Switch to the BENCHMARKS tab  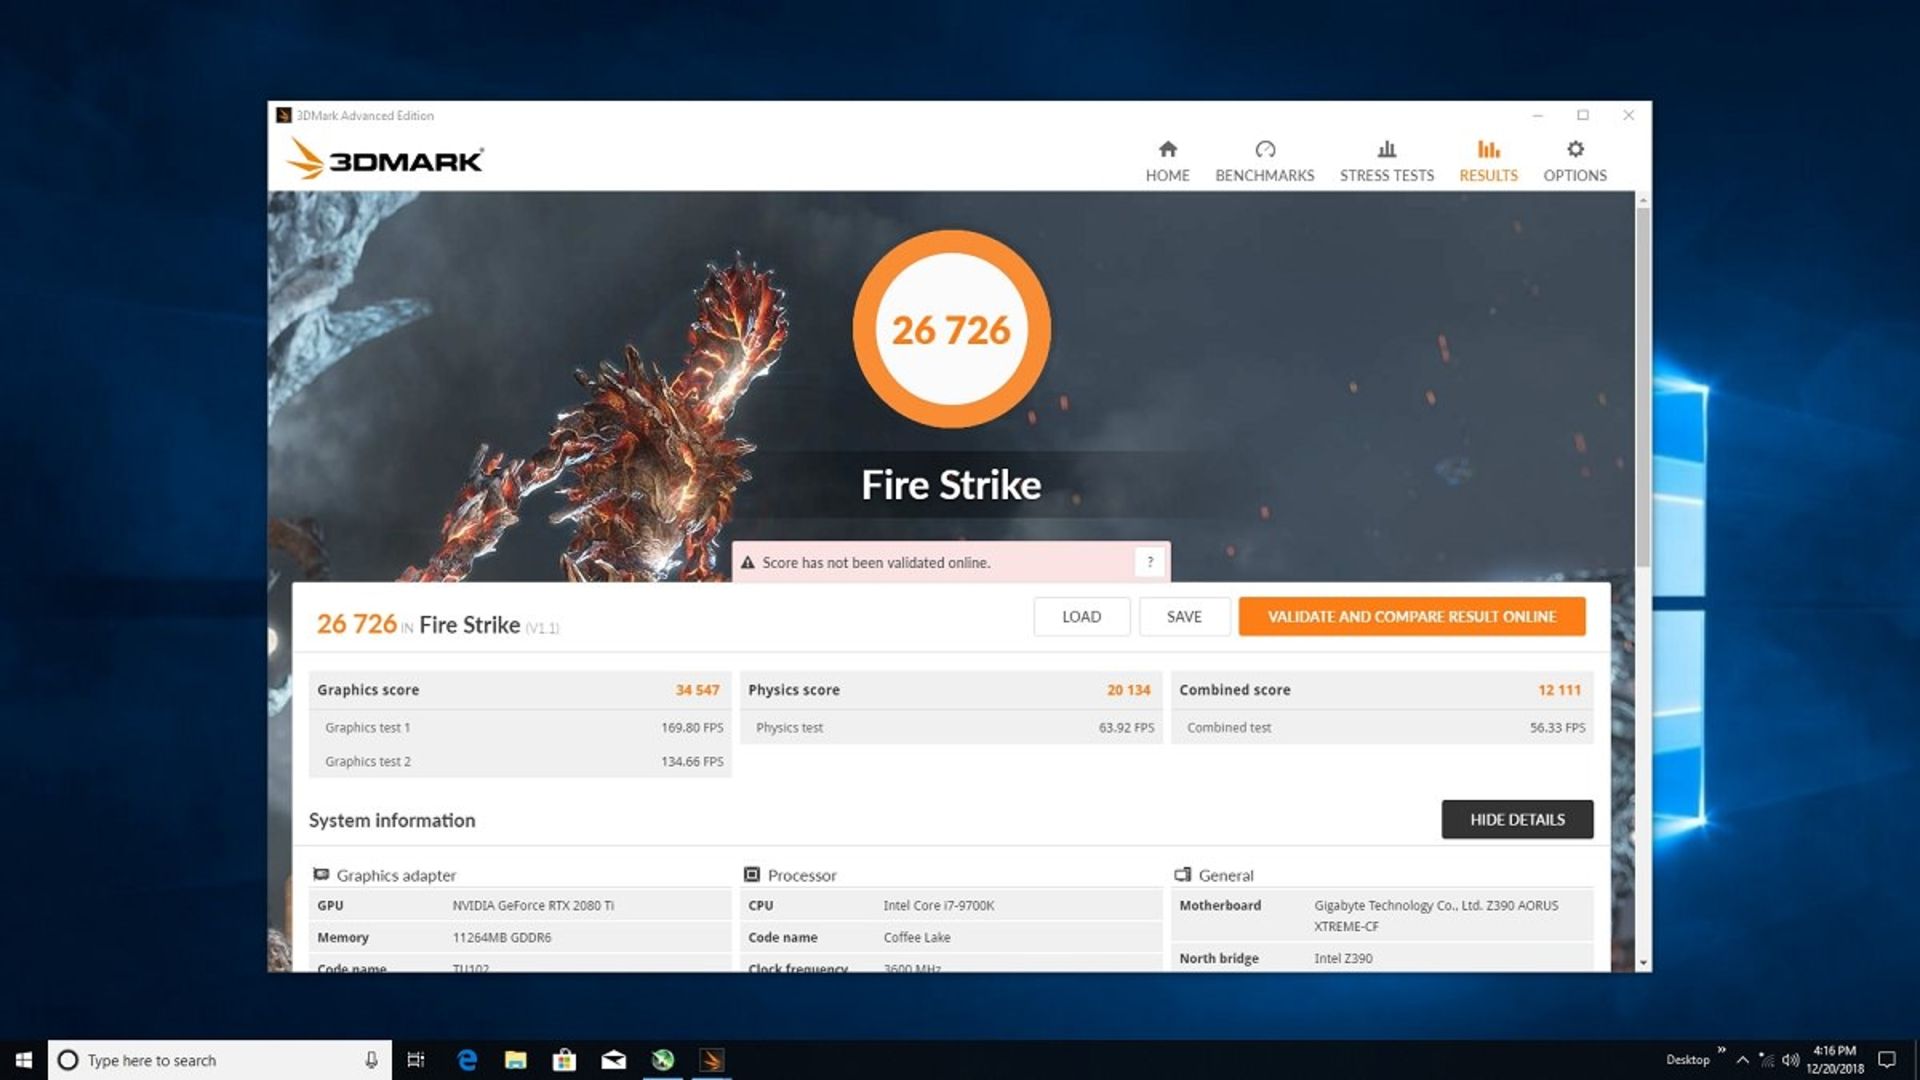point(1264,162)
